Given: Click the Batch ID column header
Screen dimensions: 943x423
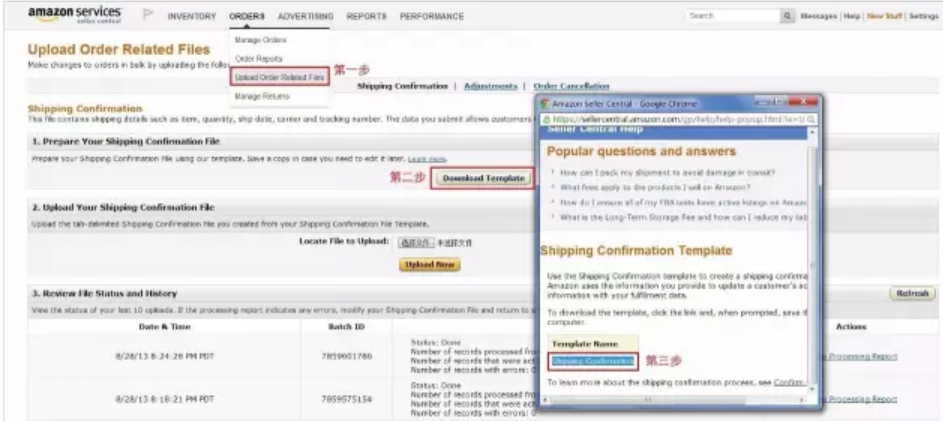Looking at the screenshot, I should 347,327.
